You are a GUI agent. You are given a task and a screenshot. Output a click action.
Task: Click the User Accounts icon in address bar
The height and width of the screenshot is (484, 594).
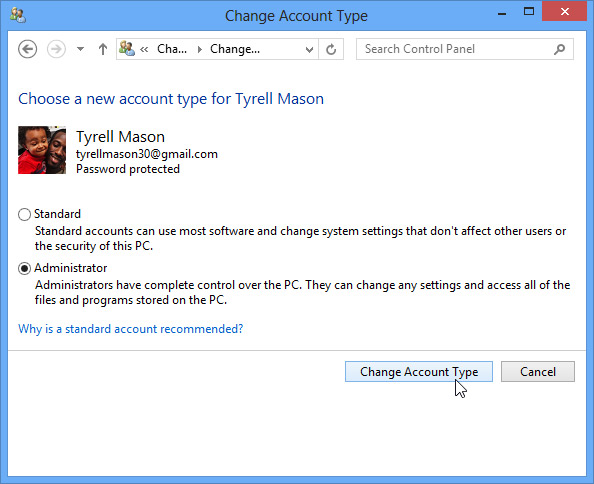point(127,49)
